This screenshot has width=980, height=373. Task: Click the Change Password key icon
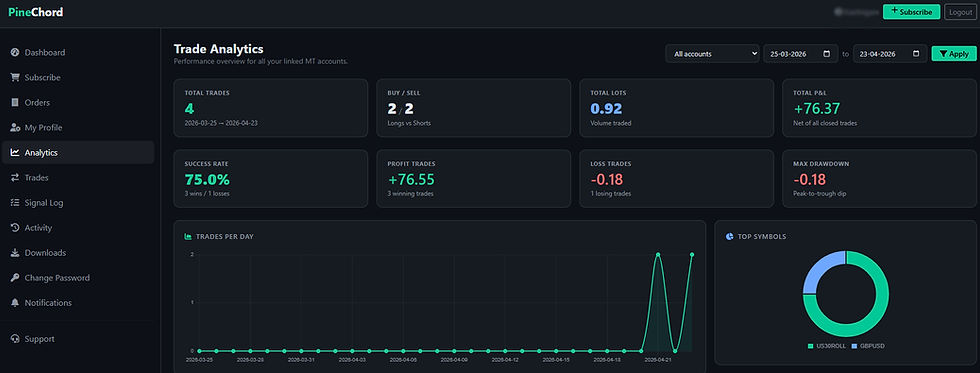(x=15, y=277)
